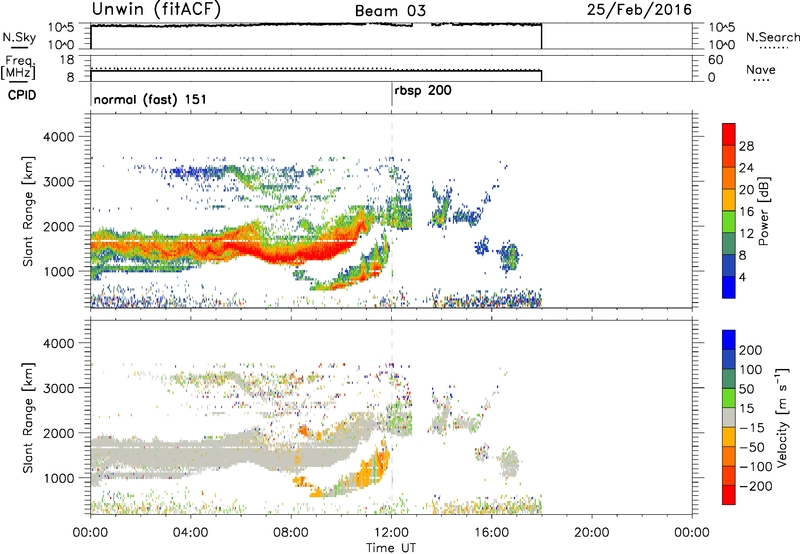Click the "18" tick on the frequency axis
The image size is (800, 554).
point(67,60)
